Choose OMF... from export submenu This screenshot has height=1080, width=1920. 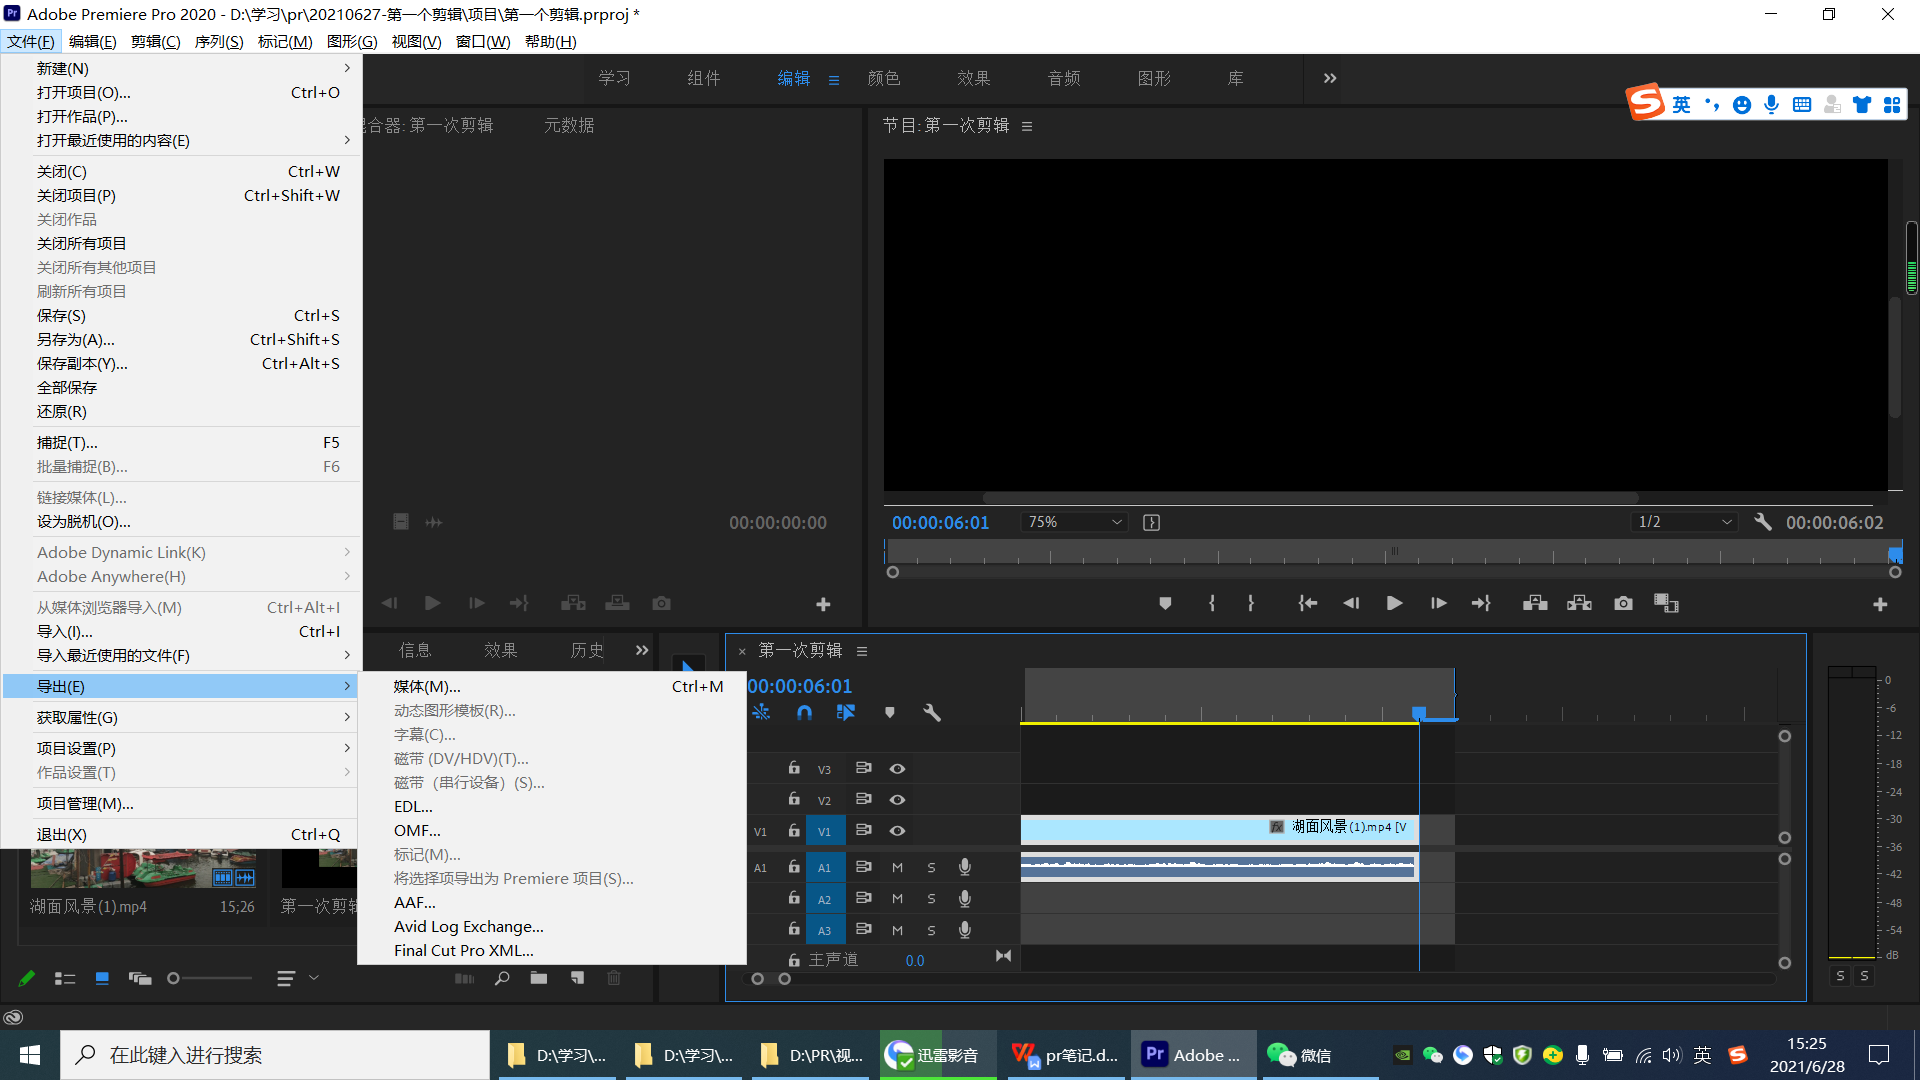(552, 830)
